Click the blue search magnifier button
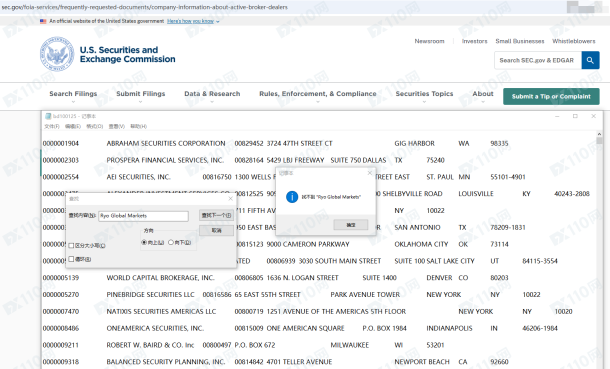The height and width of the screenshot is (369, 610). coord(590,60)
